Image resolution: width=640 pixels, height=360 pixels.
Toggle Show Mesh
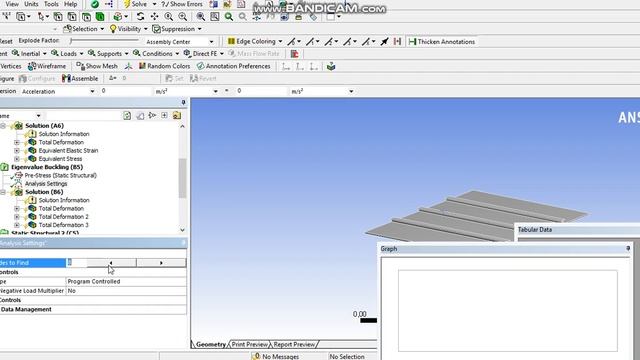tap(97, 66)
